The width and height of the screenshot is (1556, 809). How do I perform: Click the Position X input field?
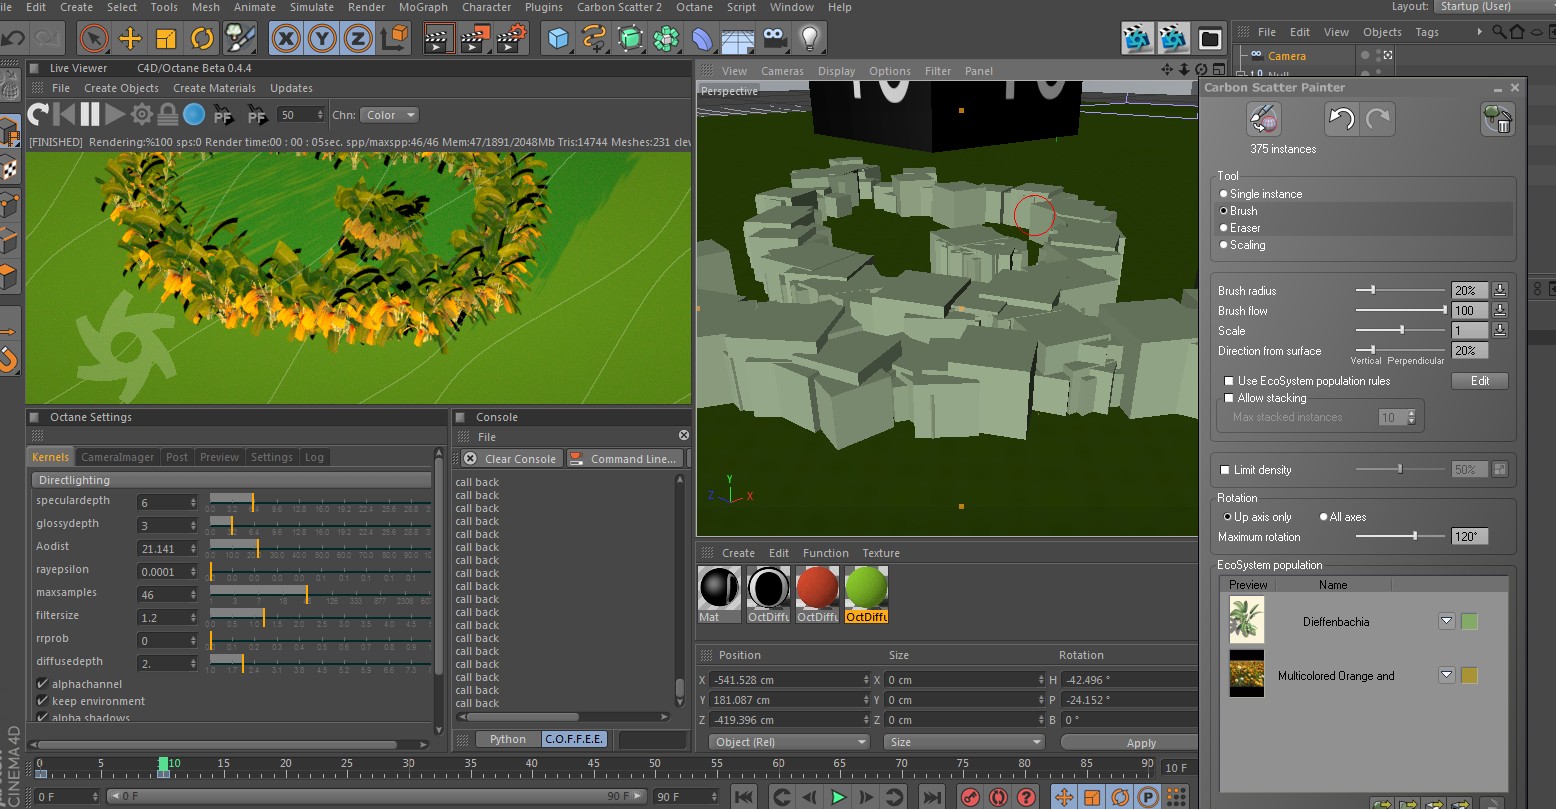(x=790, y=680)
